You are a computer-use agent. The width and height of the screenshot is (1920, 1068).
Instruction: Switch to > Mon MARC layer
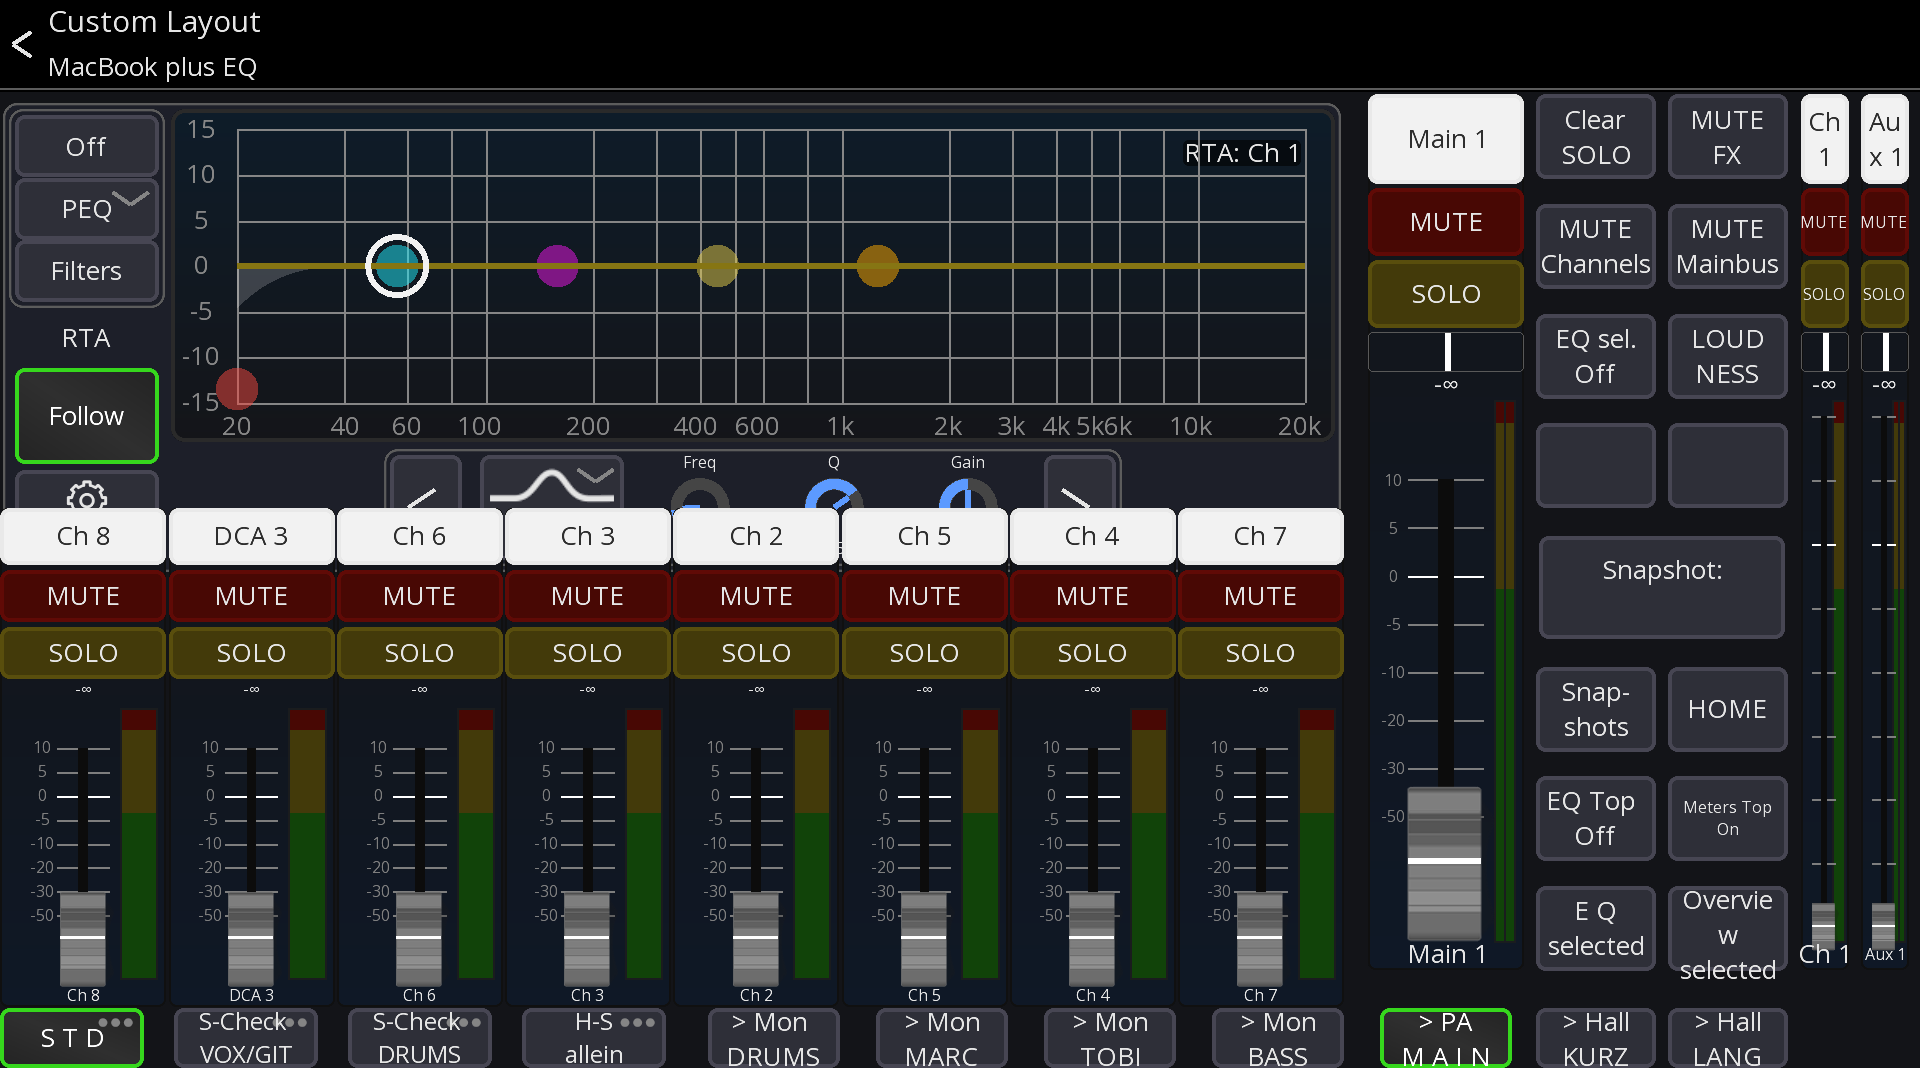(941, 1038)
